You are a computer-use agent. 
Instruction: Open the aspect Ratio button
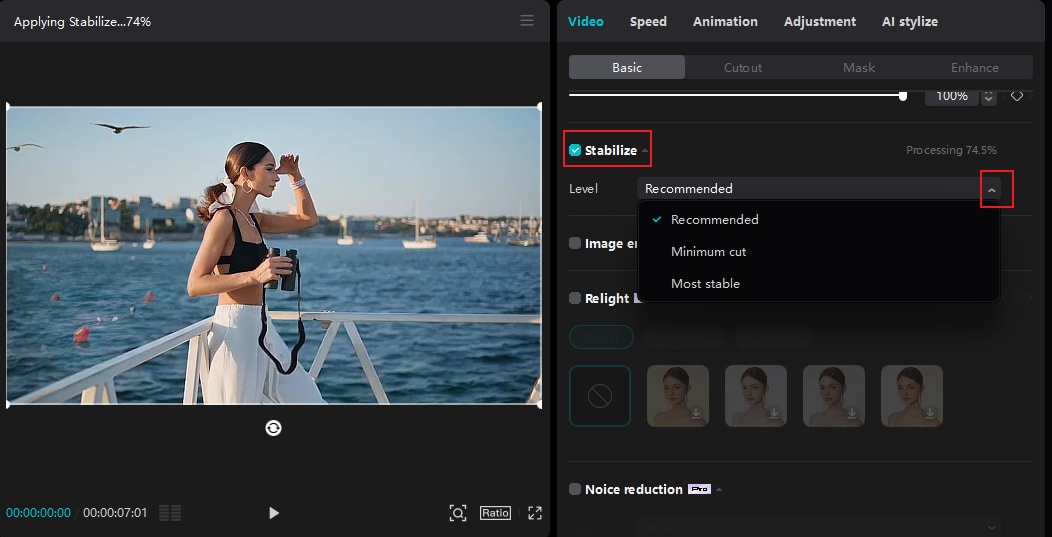tap(495, 513)
